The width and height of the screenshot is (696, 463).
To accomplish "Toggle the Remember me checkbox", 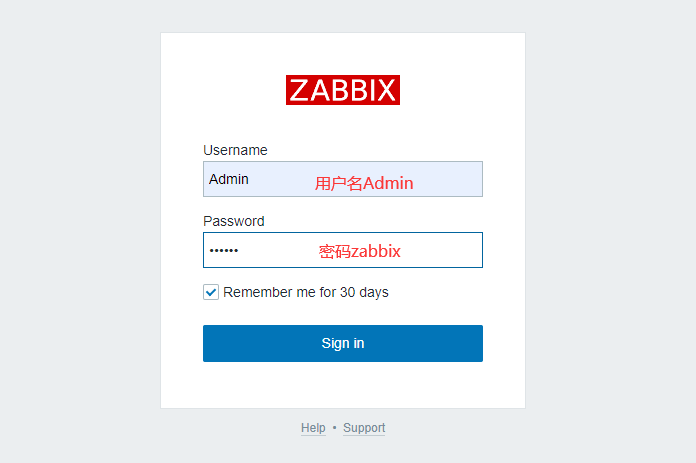I will (x=211, y=292).
